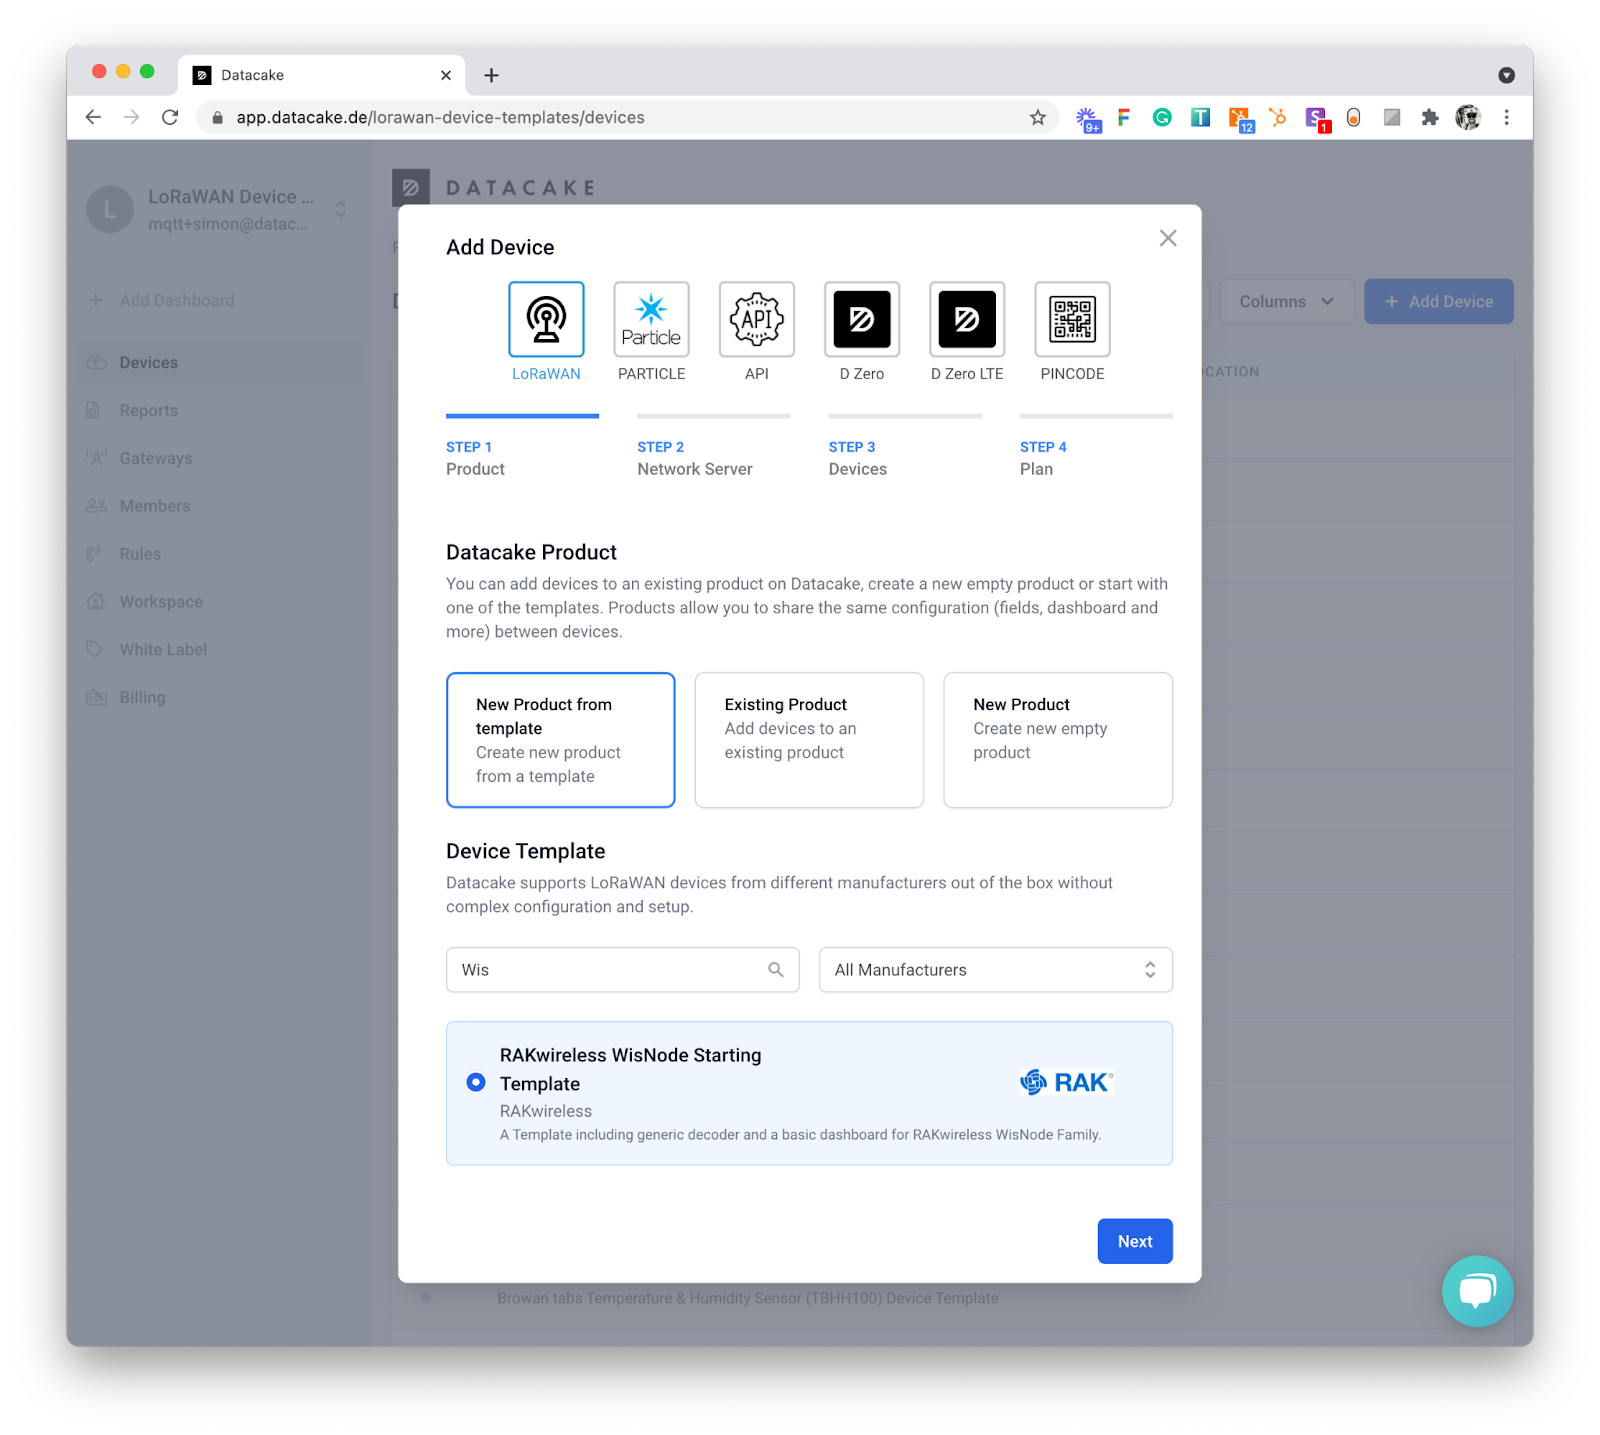Close the Add Device dialog

(1168, 238)
